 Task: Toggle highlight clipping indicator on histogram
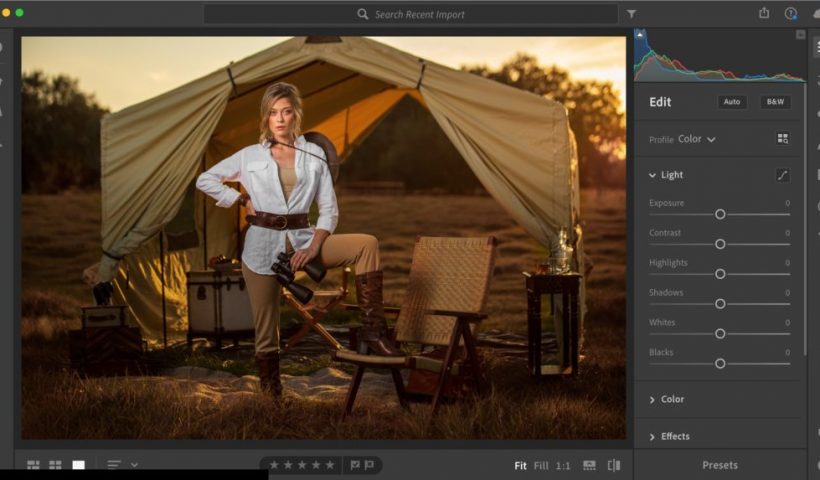point(800,34)
